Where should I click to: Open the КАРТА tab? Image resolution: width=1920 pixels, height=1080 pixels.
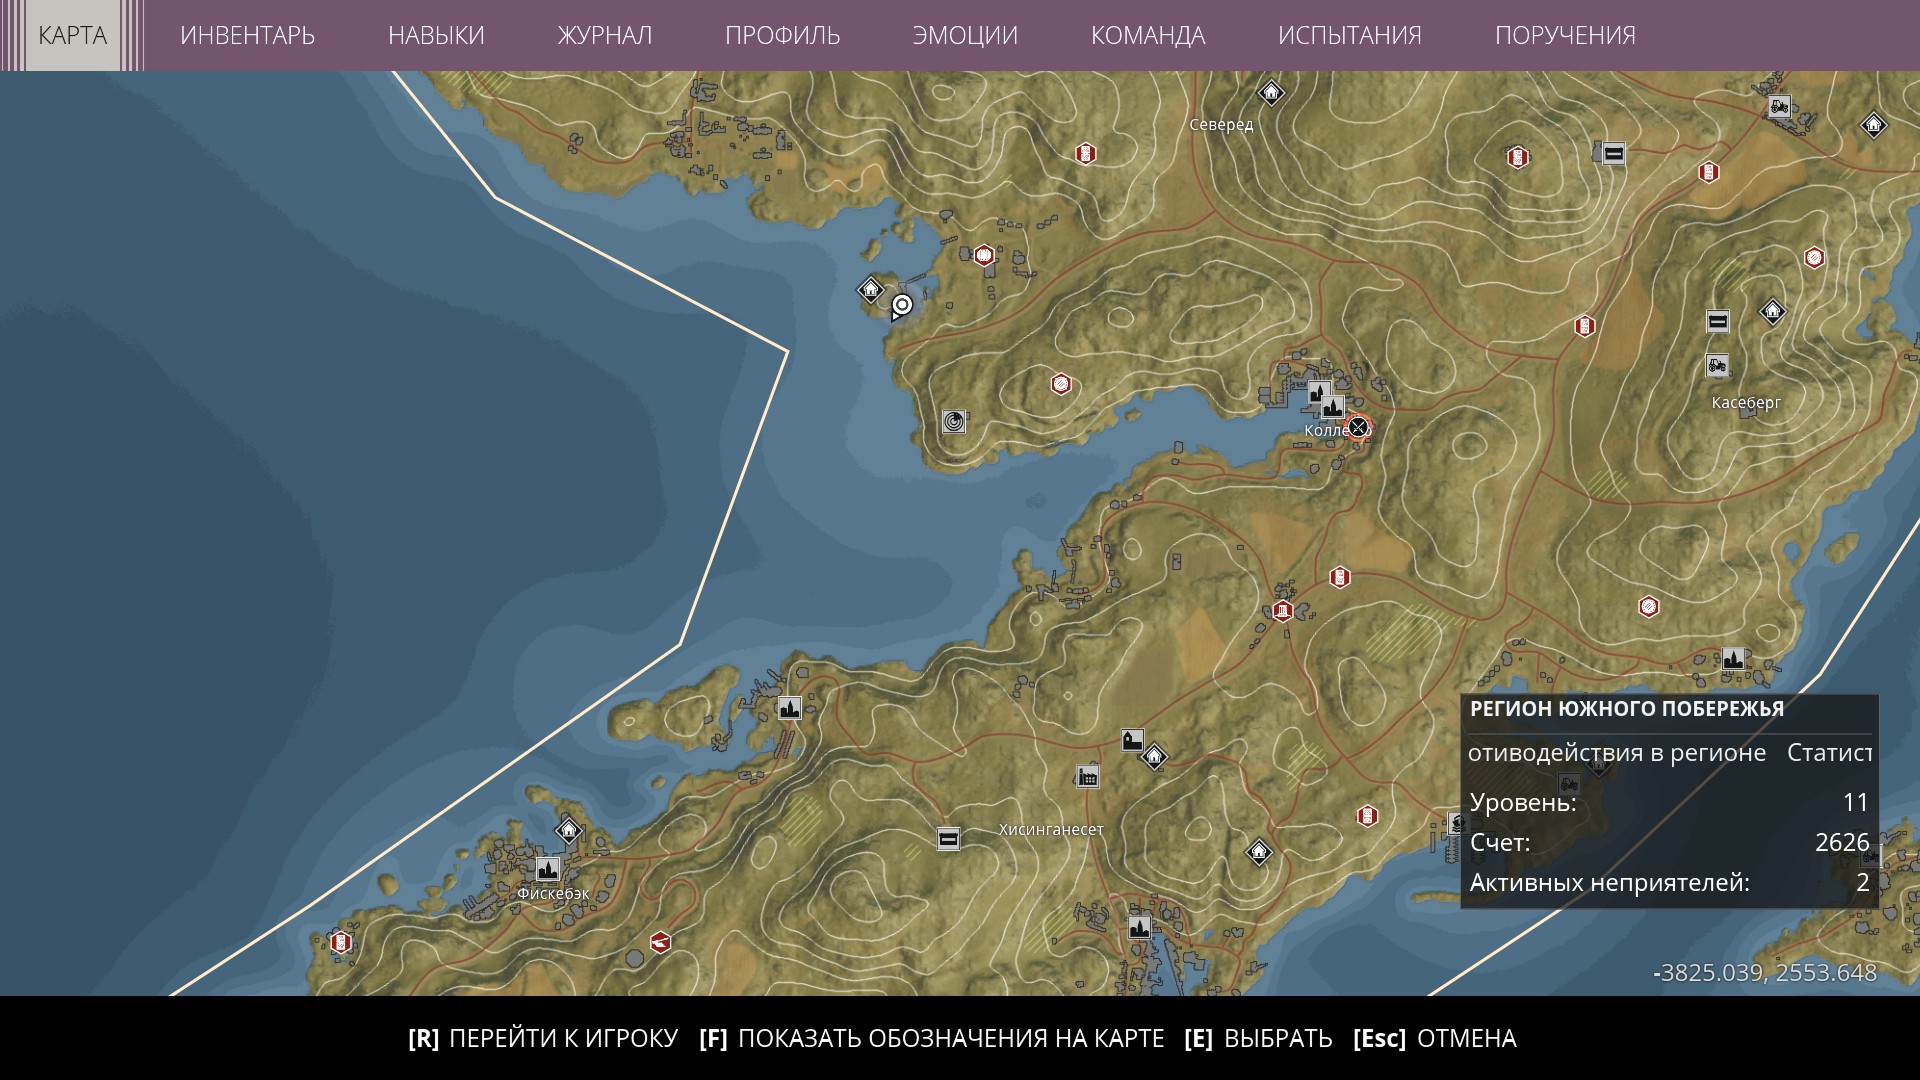click(72, 35)
